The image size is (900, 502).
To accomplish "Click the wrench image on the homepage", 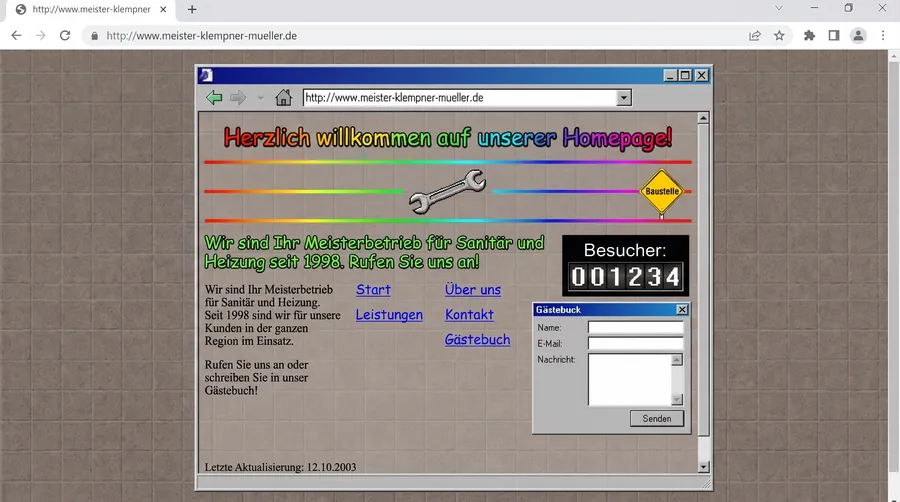I will [x=448, y=192].
